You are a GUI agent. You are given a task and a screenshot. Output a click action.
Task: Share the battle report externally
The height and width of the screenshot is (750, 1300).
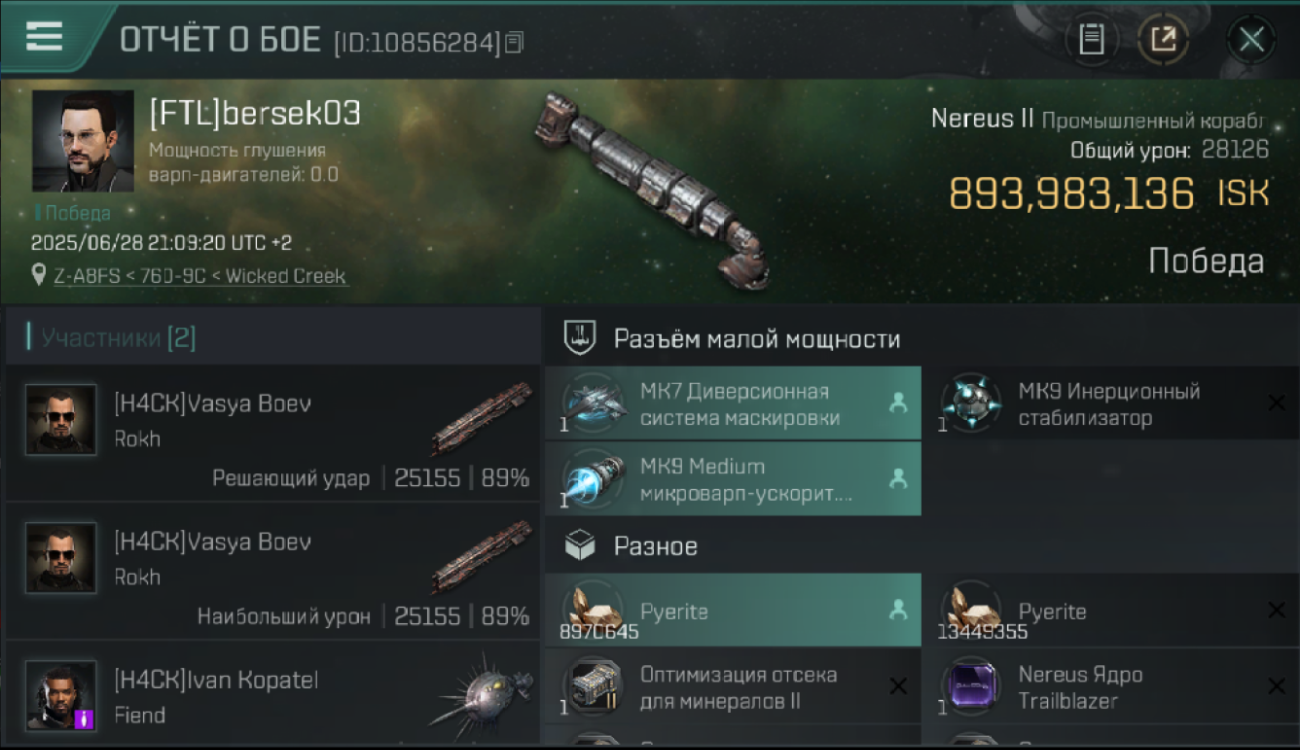(x=1163, y=40)
